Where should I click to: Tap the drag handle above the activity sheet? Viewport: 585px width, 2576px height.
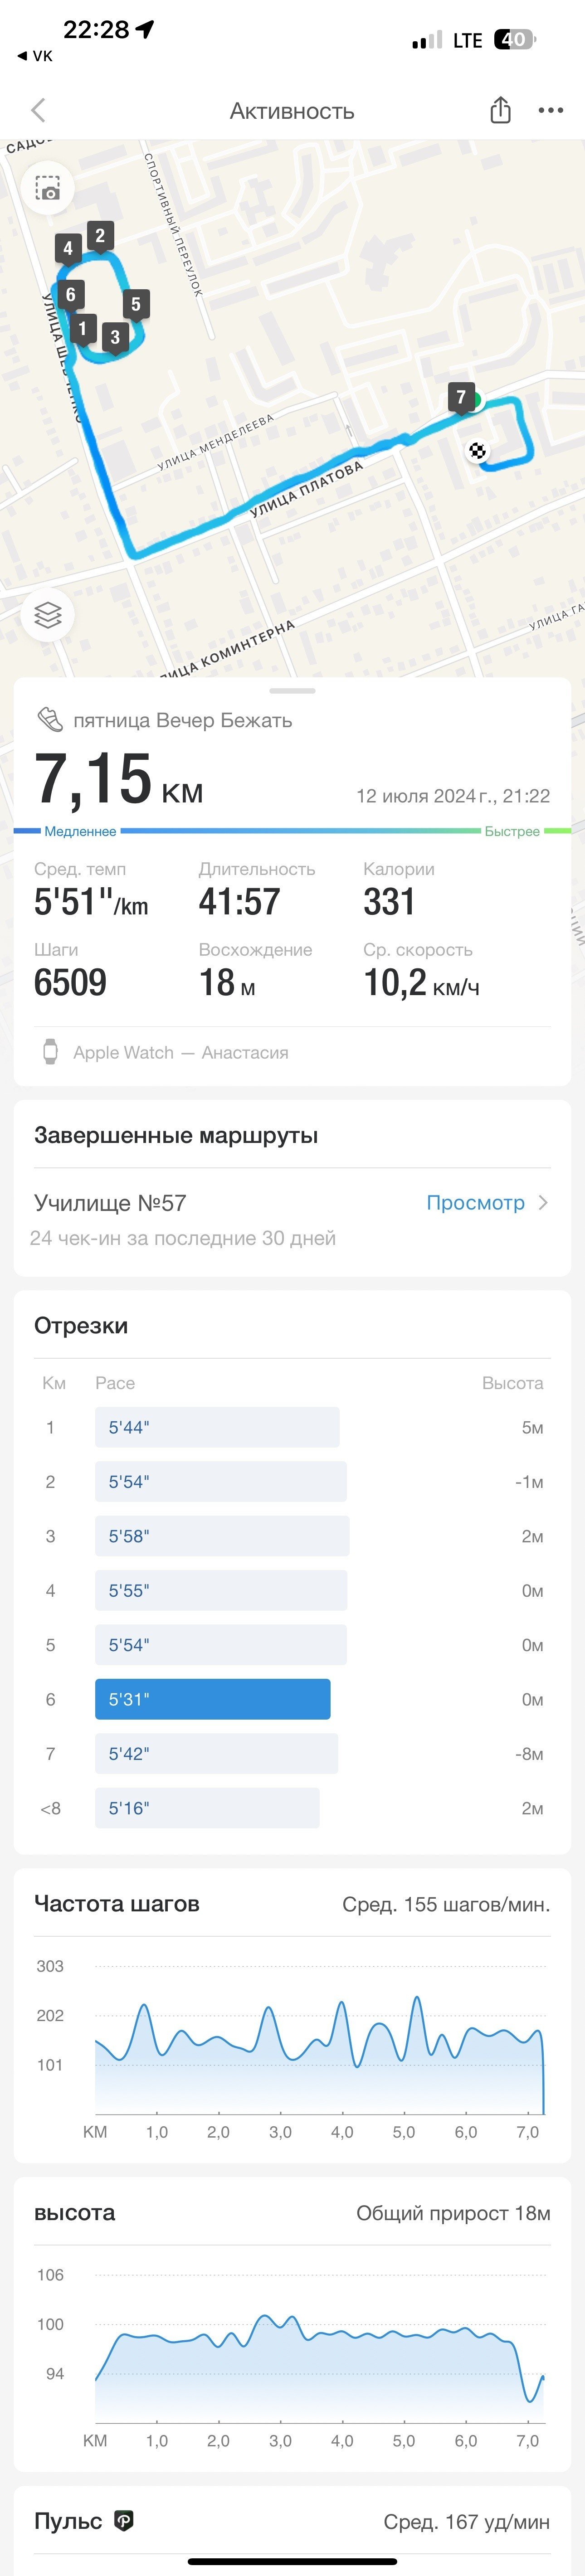pyautogui.click(x=292, y=690)
